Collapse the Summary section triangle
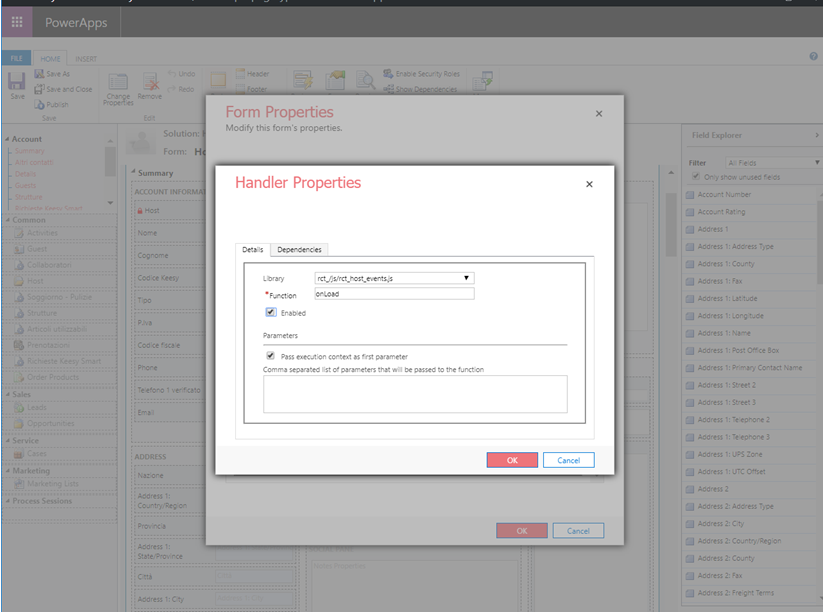The image size is (823, 612). pyautogui.click(x=133, y=172)
